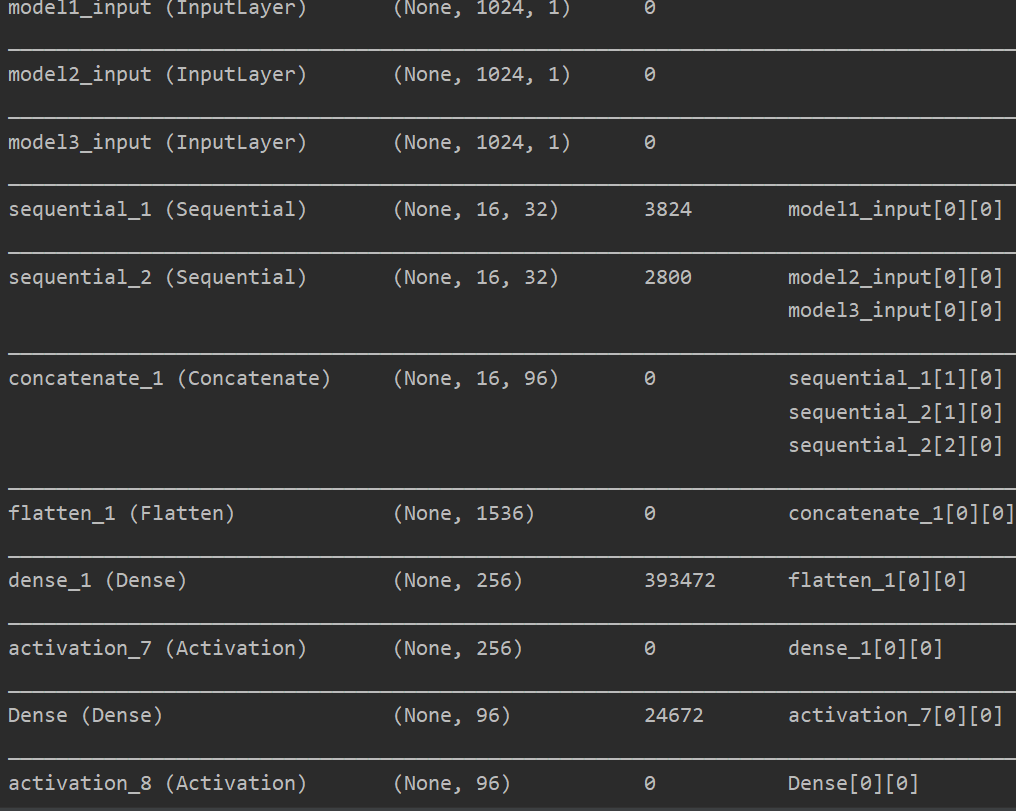Click the parameter count '2800'
1016x811 pixels.
(668, 277)
